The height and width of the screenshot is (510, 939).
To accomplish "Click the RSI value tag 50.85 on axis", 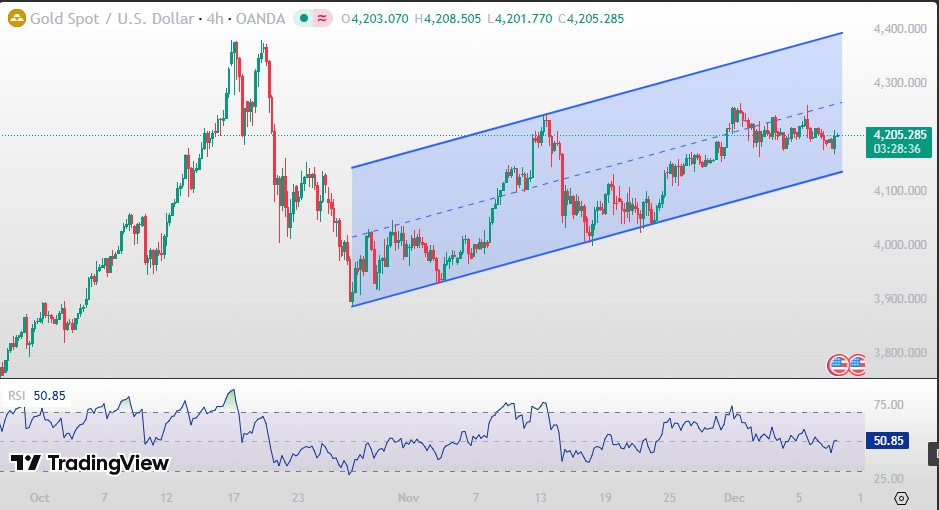I will tap(888, 440).
